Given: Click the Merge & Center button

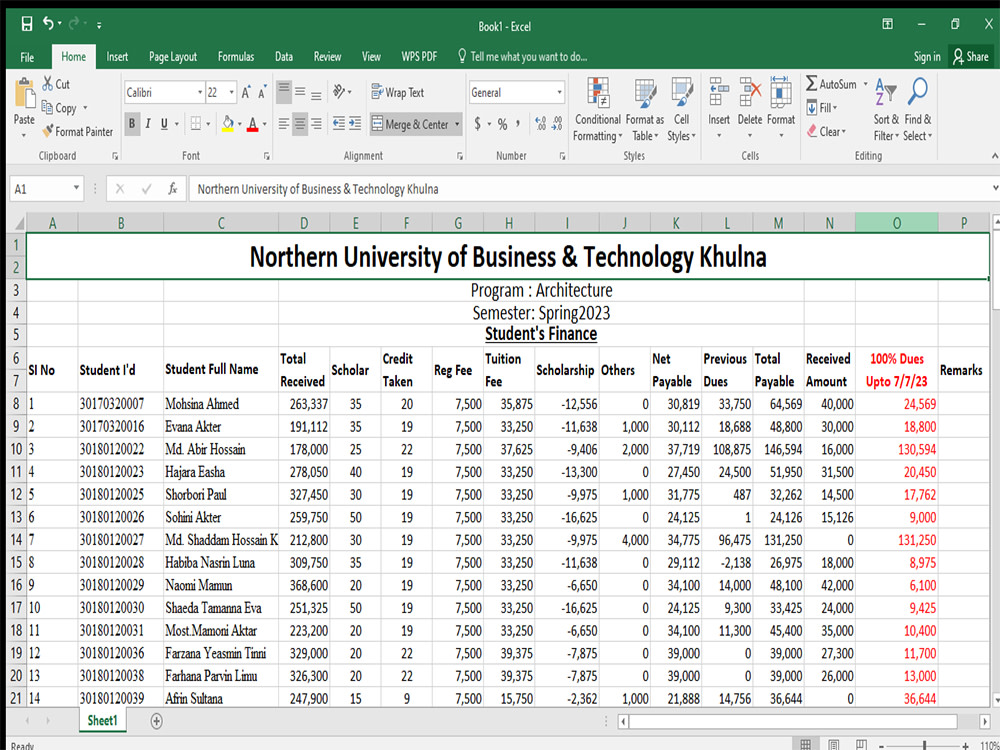Looking at the screenshot, I should [415, 124].
